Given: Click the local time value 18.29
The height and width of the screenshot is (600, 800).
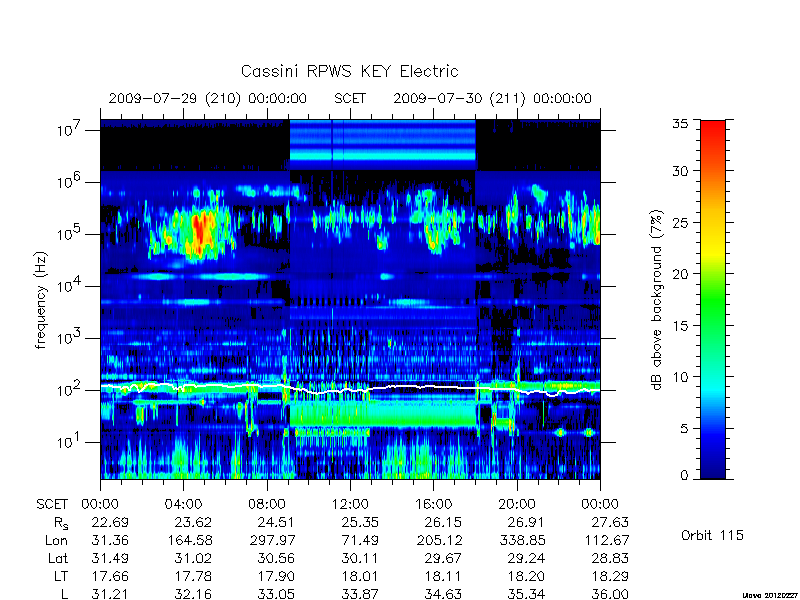Looking at the screenshot, I should [610, 576].
